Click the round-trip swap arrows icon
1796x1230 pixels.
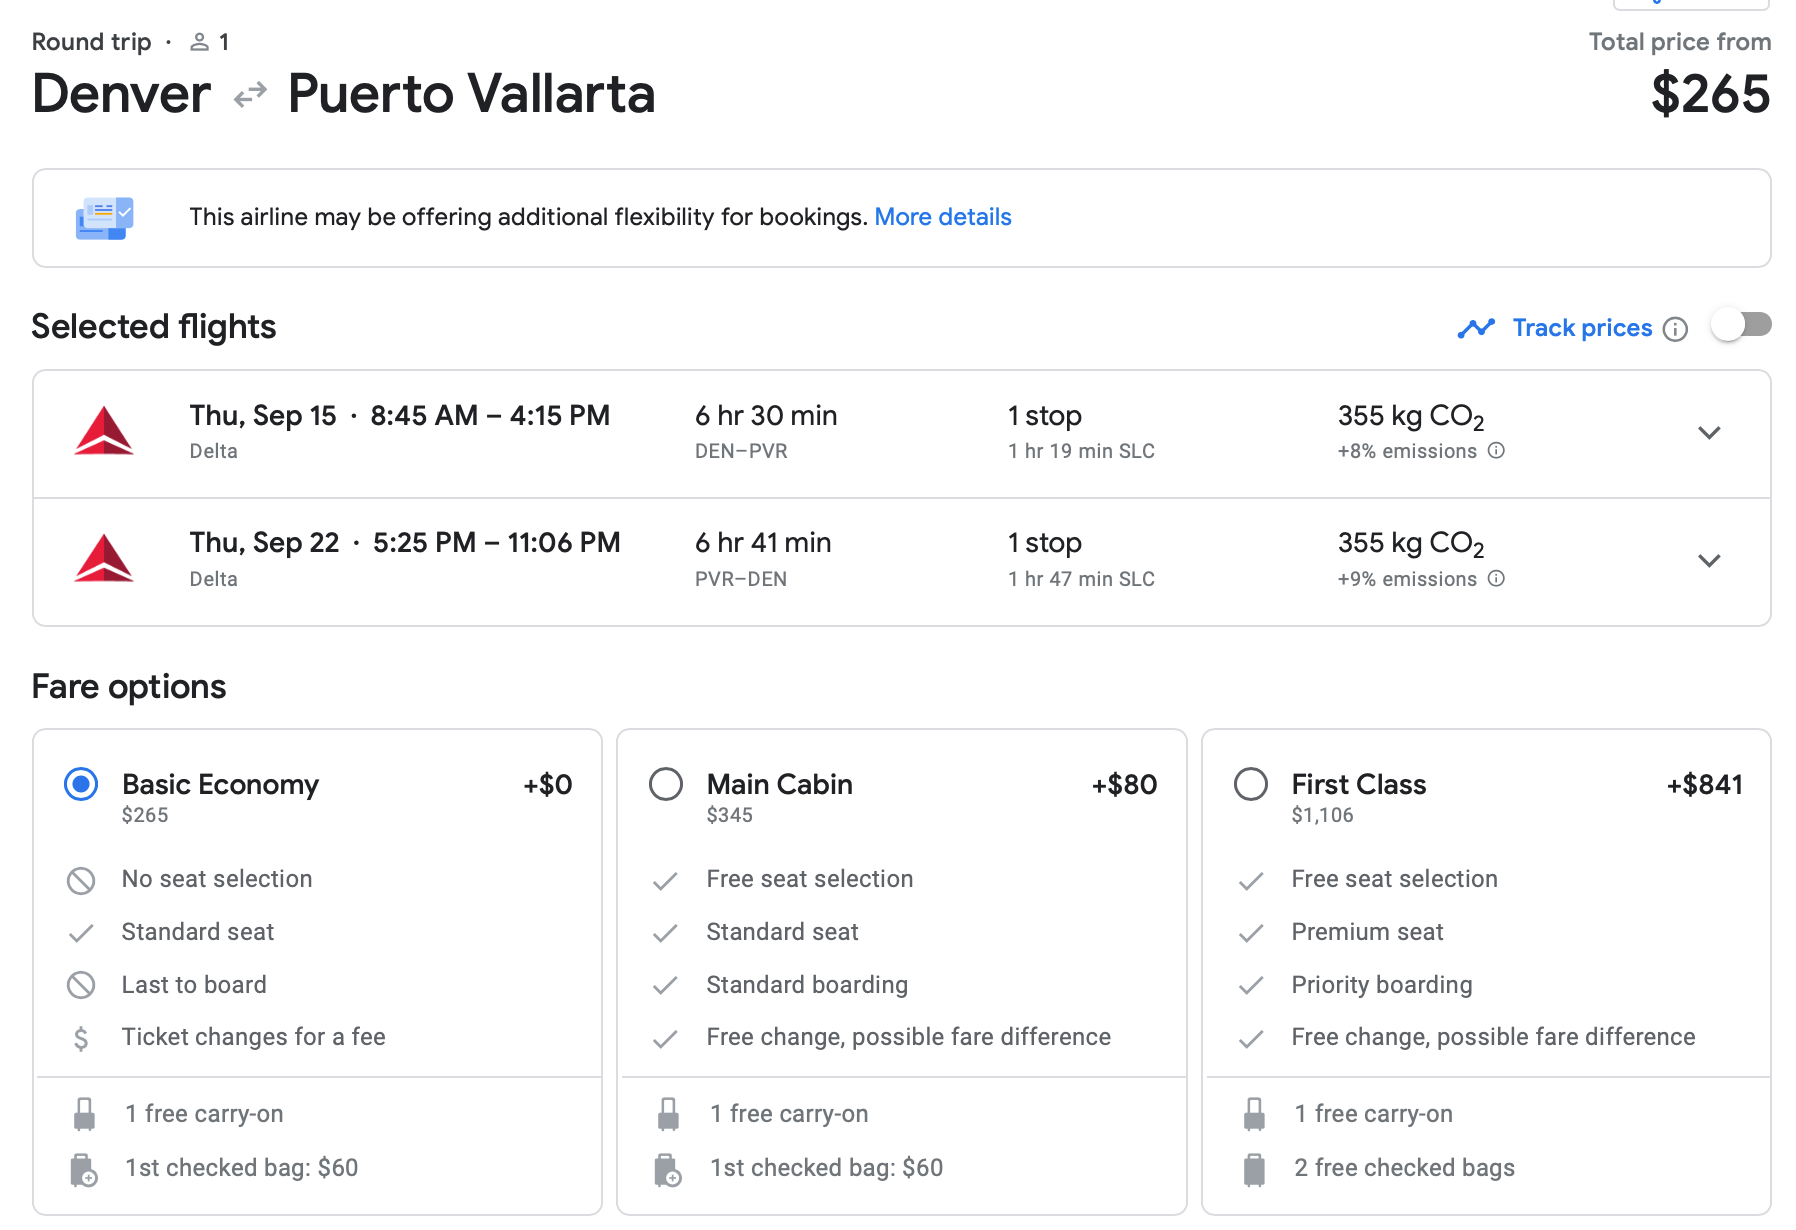[x=250, y=95]
